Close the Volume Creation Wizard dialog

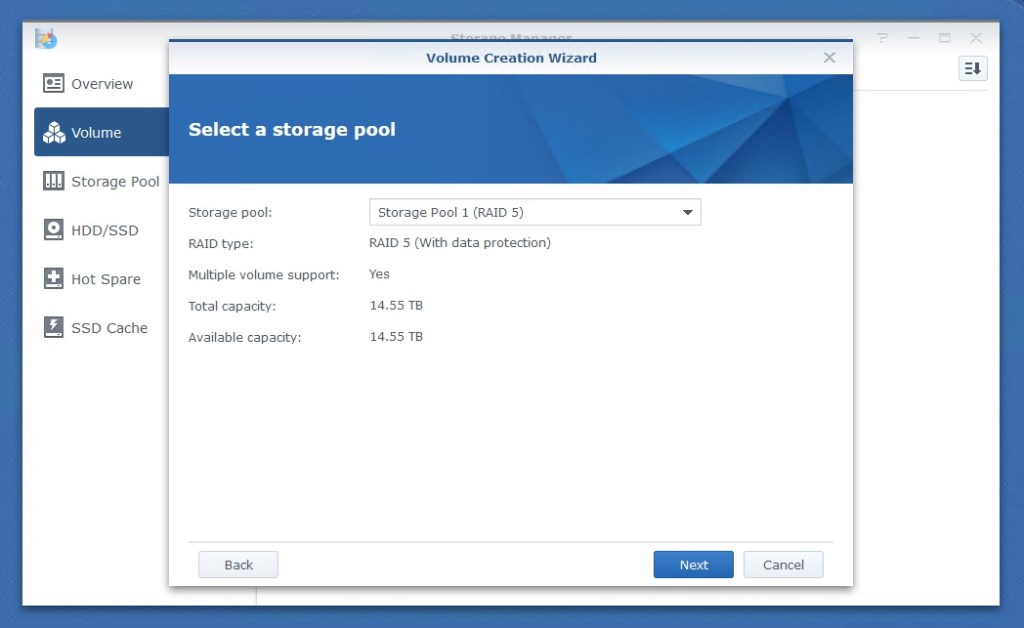829,58
